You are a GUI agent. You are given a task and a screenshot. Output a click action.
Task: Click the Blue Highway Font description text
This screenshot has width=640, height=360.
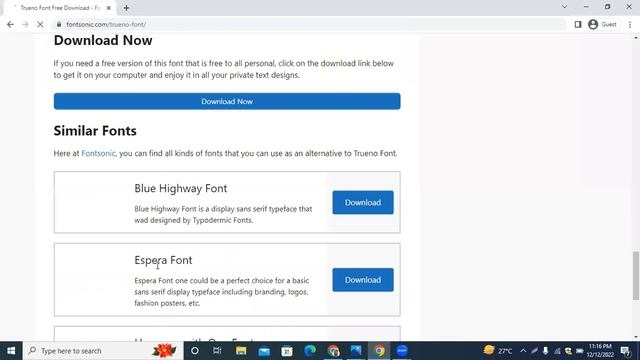pos(223,214)
